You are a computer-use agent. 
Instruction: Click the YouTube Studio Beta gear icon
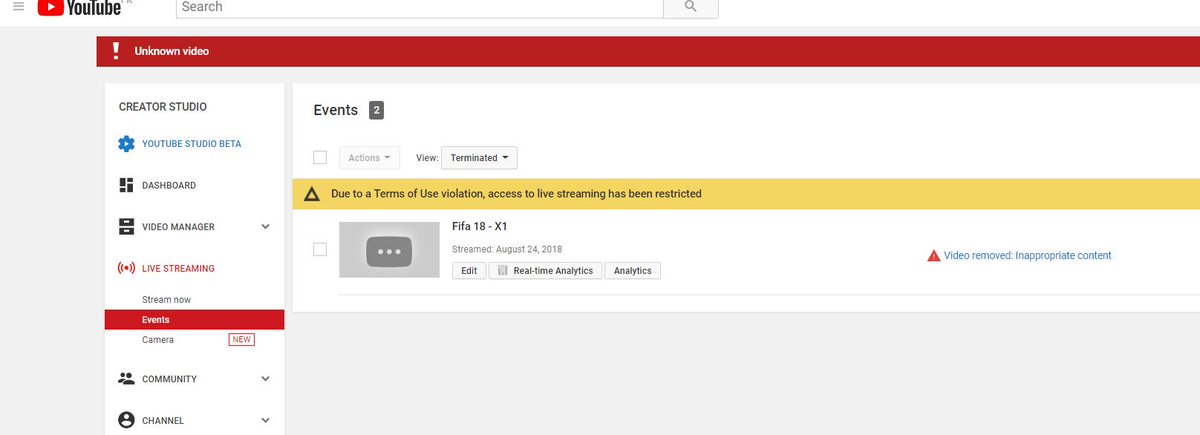(x=126, y=143)
